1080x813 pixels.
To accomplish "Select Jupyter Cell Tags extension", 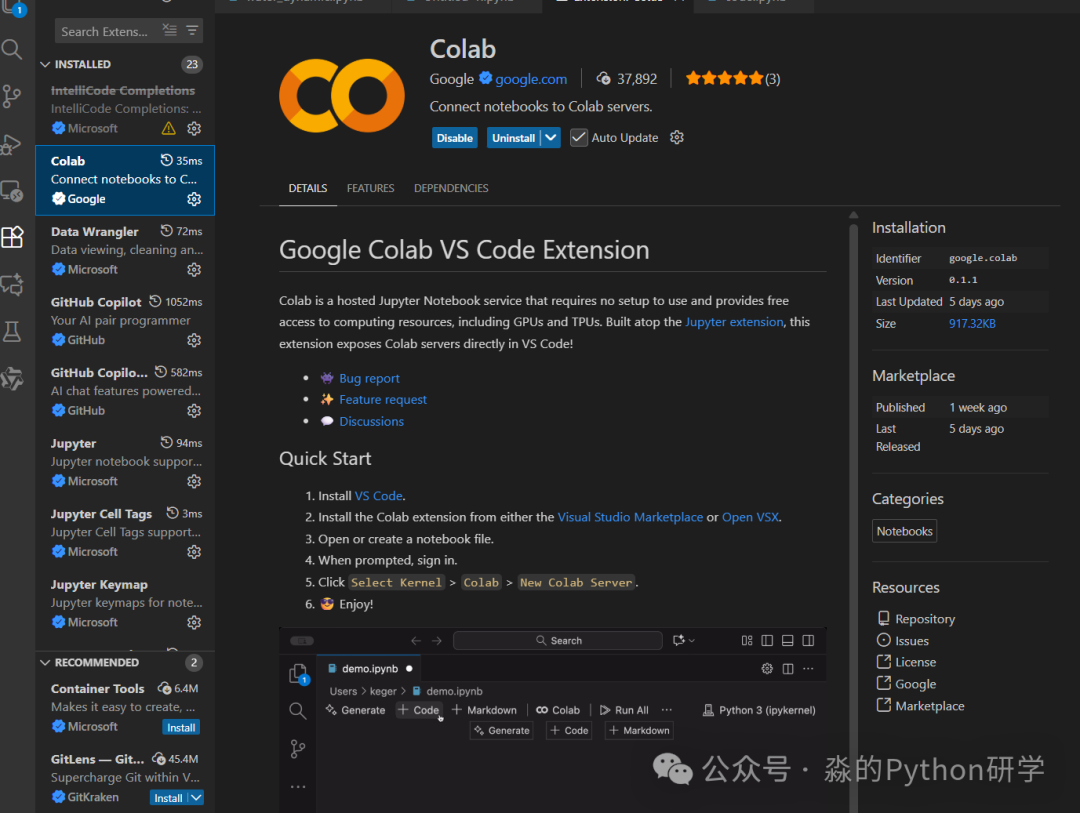I will tap(125, 532).
